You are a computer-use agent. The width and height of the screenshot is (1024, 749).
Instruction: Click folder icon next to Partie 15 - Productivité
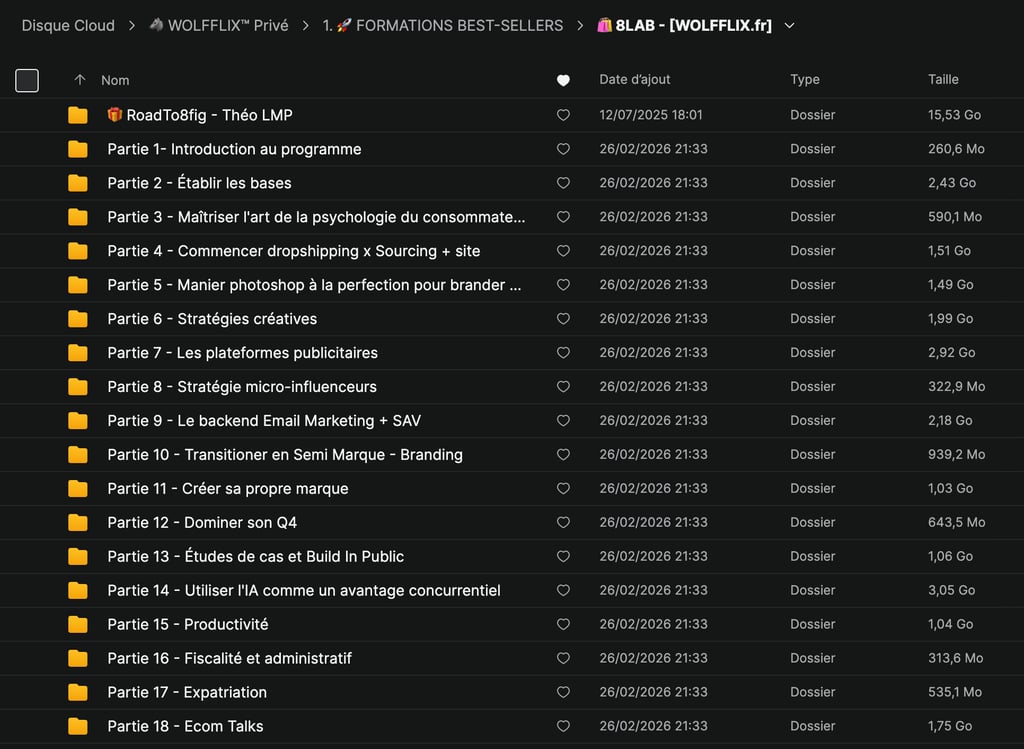tap(78, 625)
